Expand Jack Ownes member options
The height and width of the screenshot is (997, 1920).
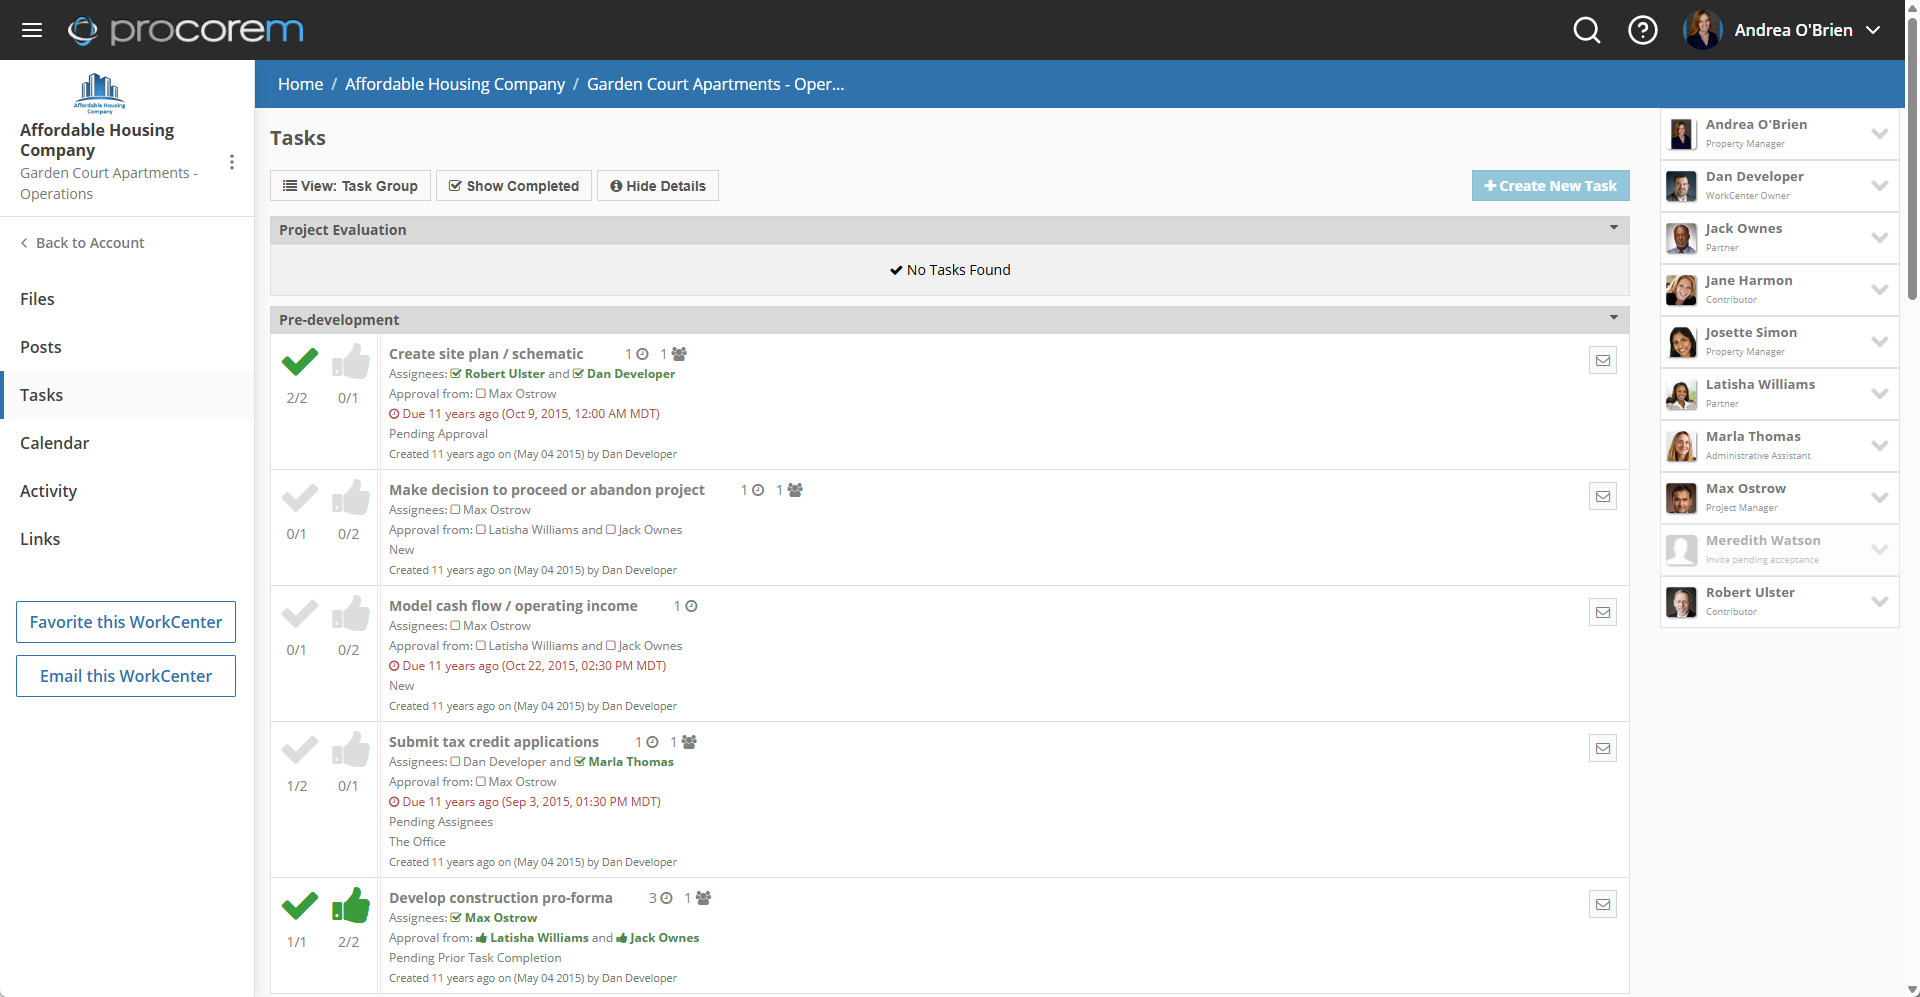[x=1879, y=238]
